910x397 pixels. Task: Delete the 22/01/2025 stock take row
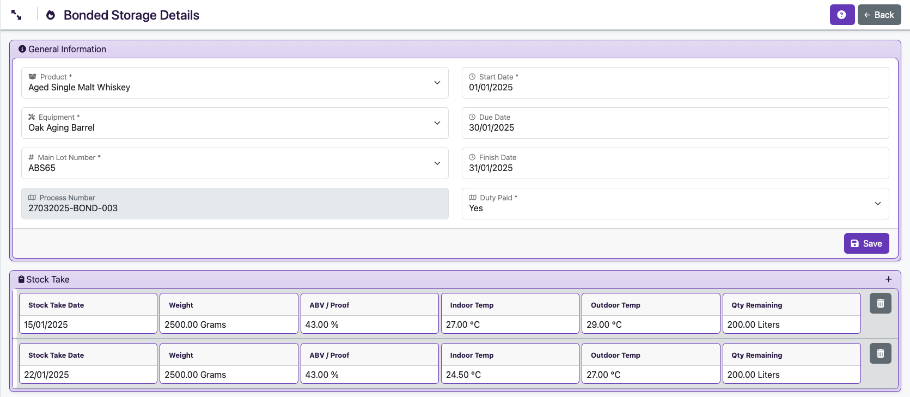click(x=880, y=353)
